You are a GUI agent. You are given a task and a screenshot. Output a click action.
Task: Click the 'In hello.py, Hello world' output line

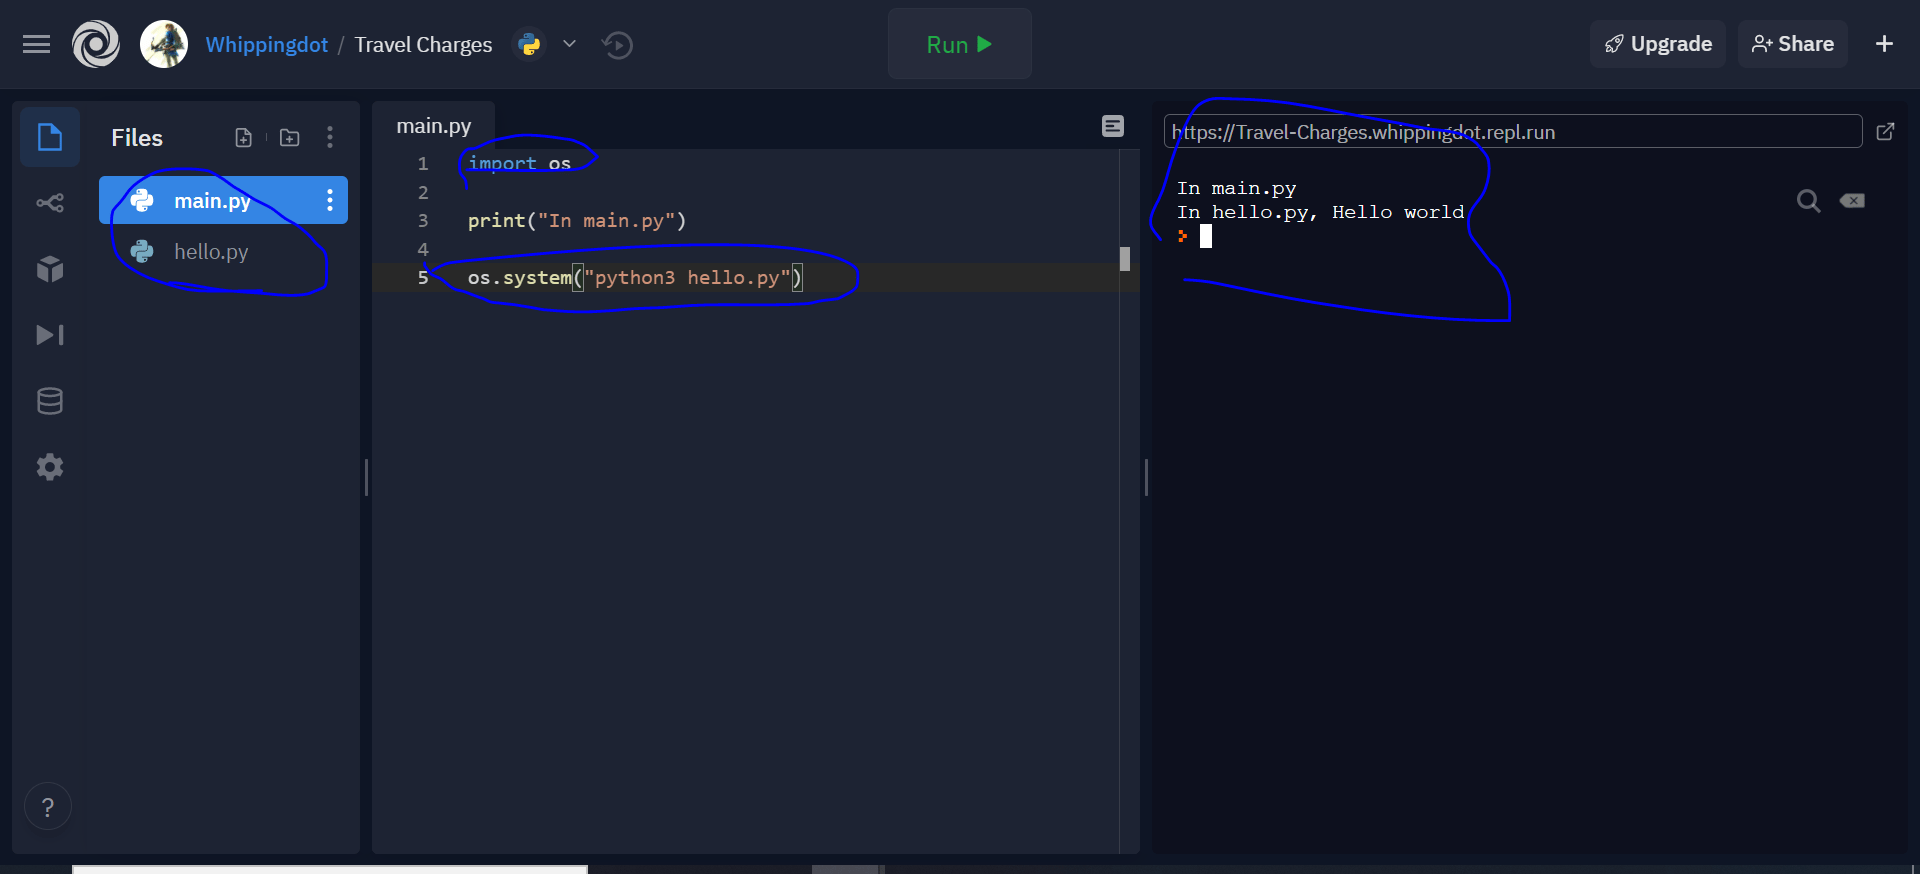1320,212
